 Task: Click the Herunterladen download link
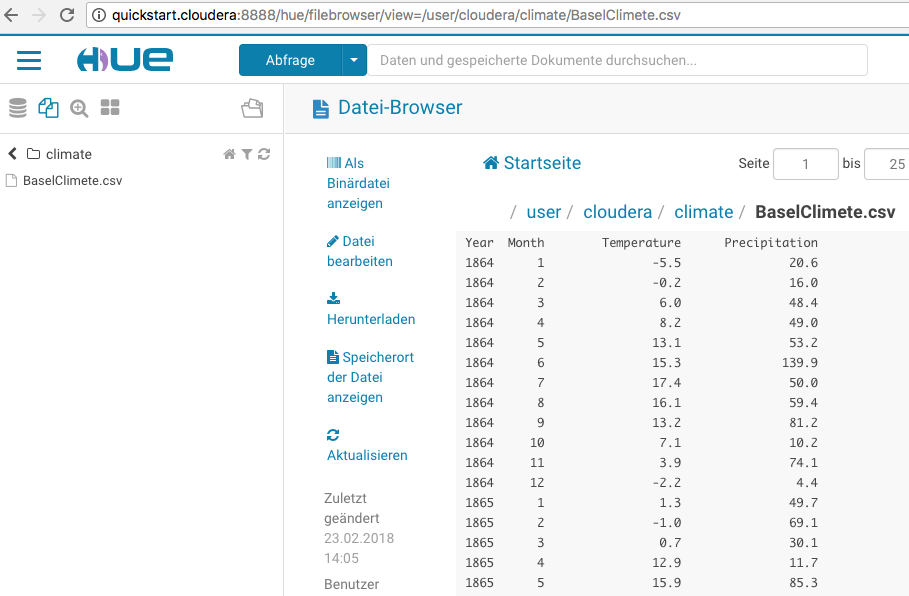(370, 319)
